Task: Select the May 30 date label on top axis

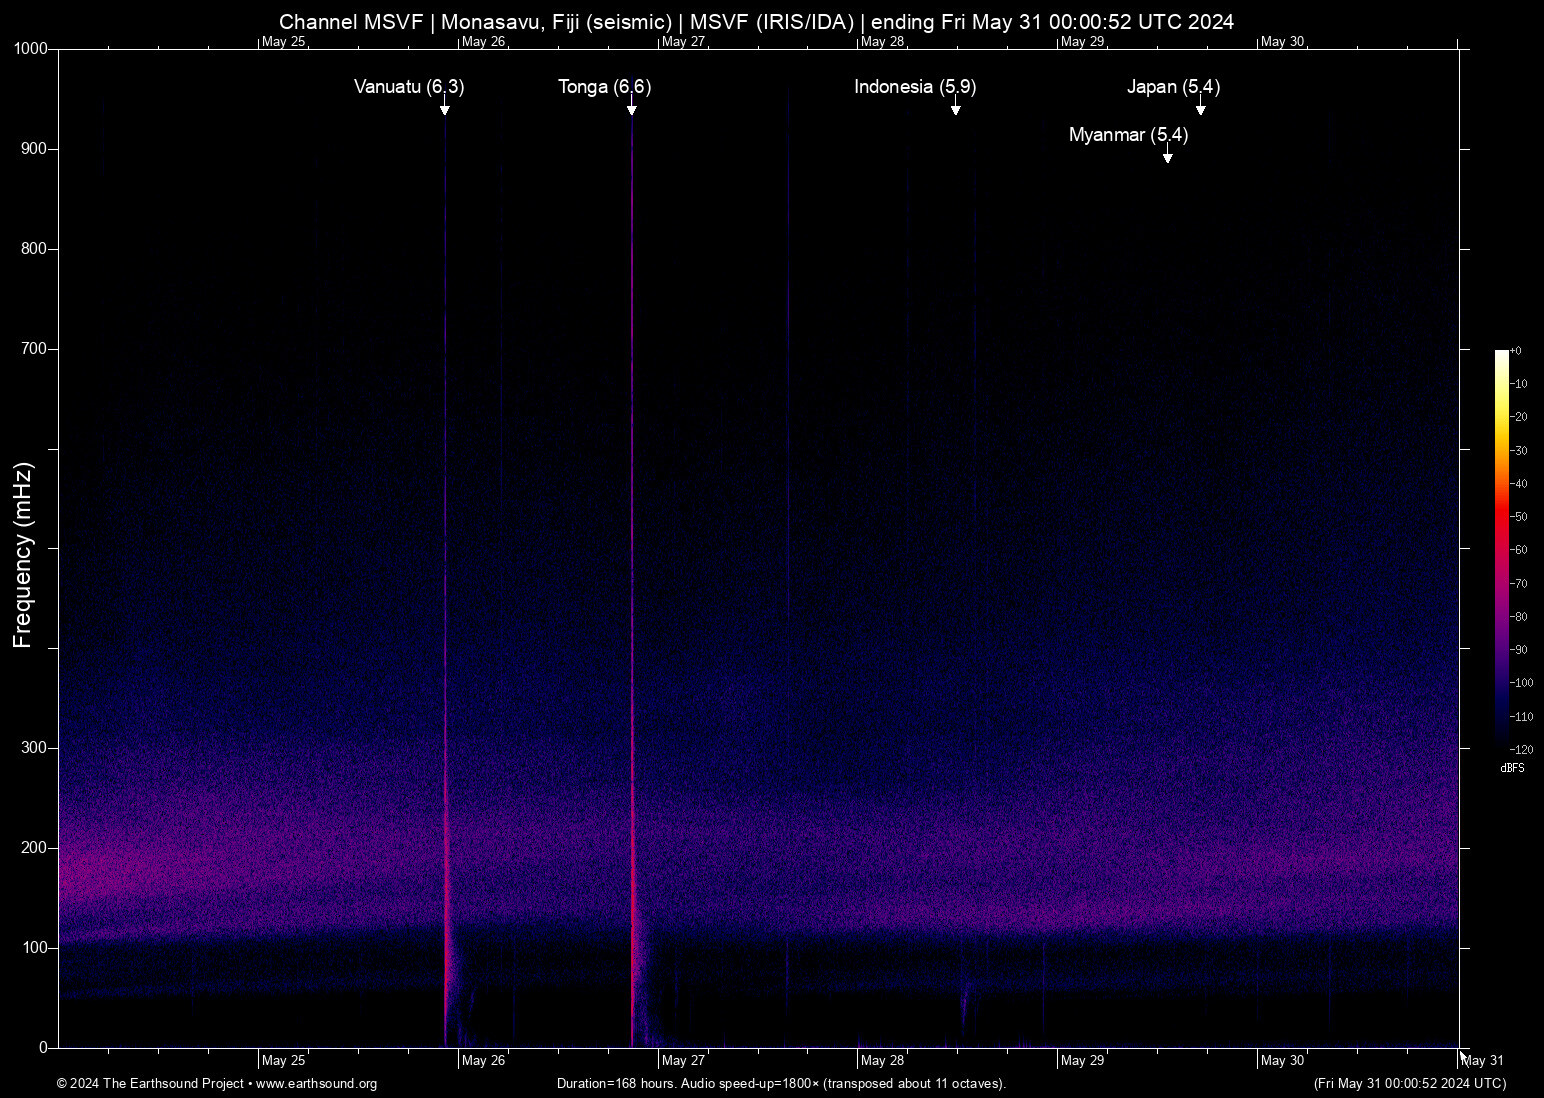Action: coord(1283,42)
